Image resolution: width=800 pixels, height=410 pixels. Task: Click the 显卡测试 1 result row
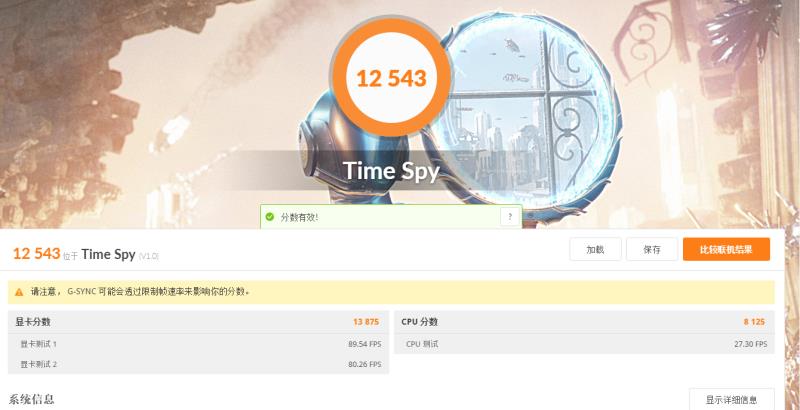(x=198, y=344)
